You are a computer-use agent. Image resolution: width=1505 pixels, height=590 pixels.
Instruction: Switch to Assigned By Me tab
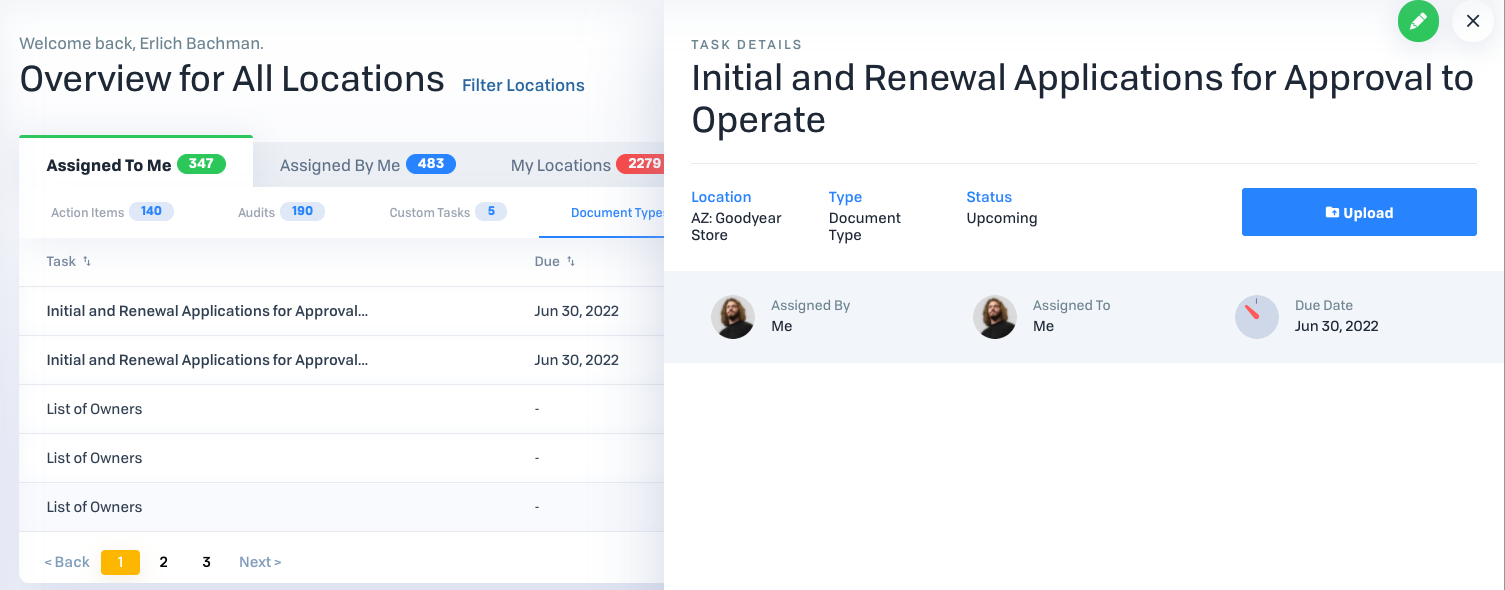pyautogui.click(x=366, y=165)
